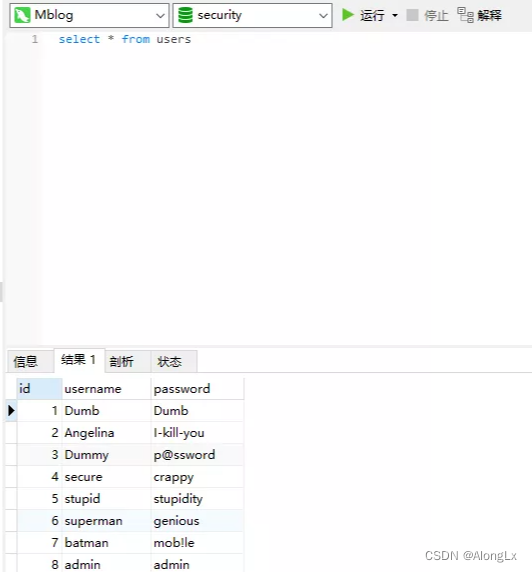This screenshot has width=532, height=572.
Task: Click the username column header
Action: [x=106, y=389]
